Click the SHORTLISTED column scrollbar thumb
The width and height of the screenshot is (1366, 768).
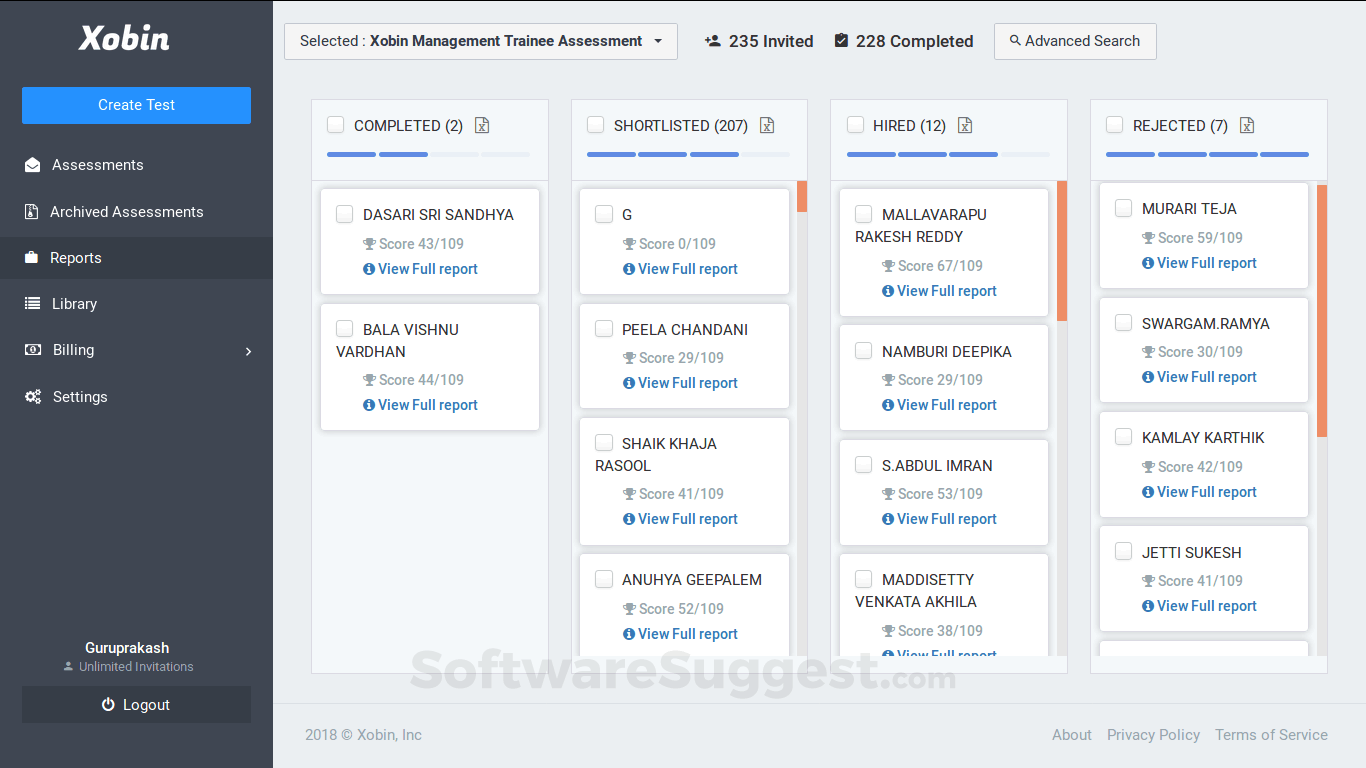(x=802, y=197)
